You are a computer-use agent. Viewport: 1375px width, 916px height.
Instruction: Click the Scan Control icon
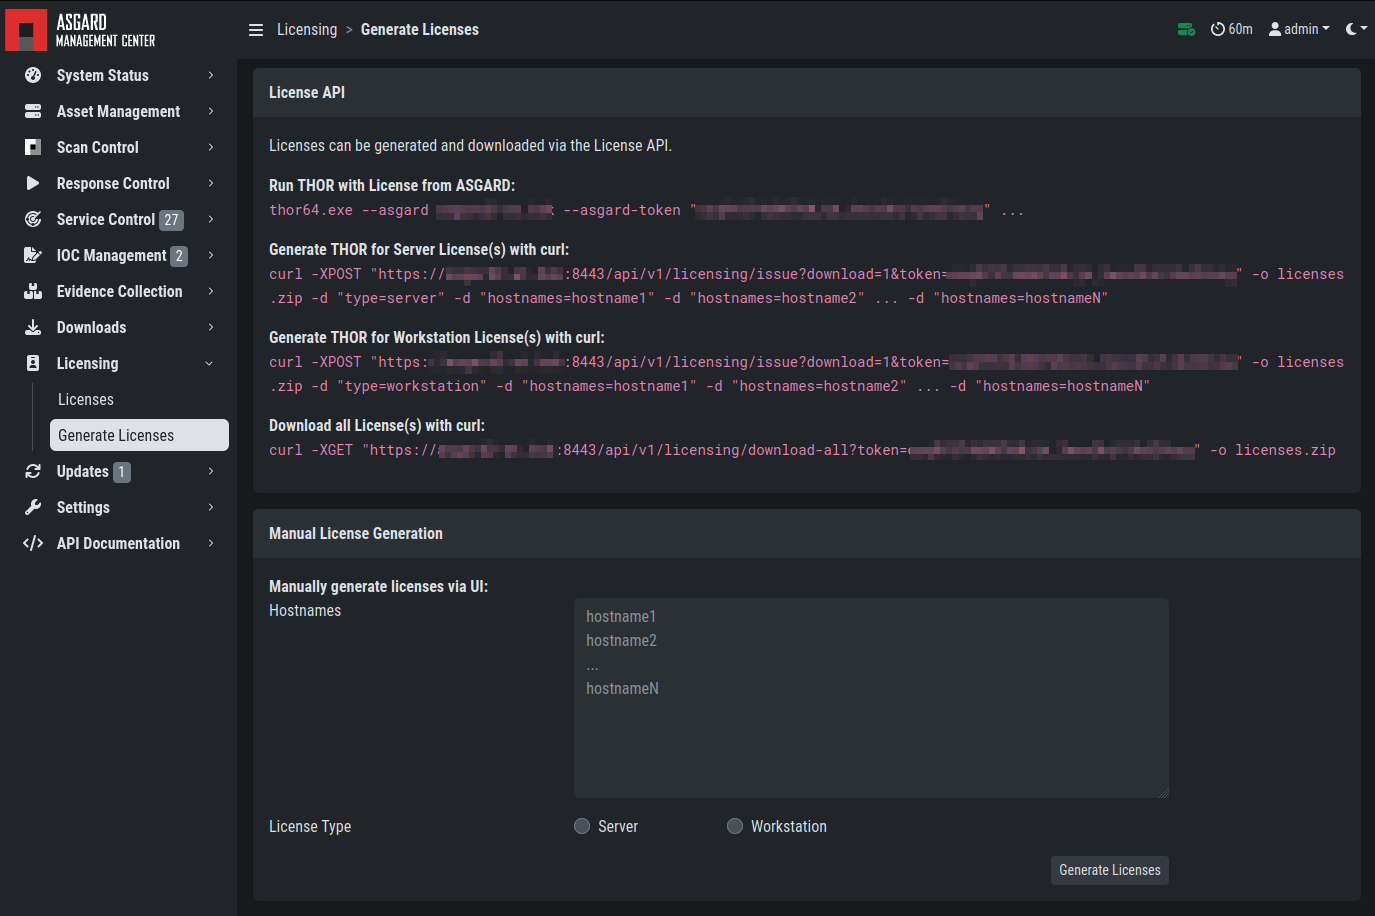point(33,147)
